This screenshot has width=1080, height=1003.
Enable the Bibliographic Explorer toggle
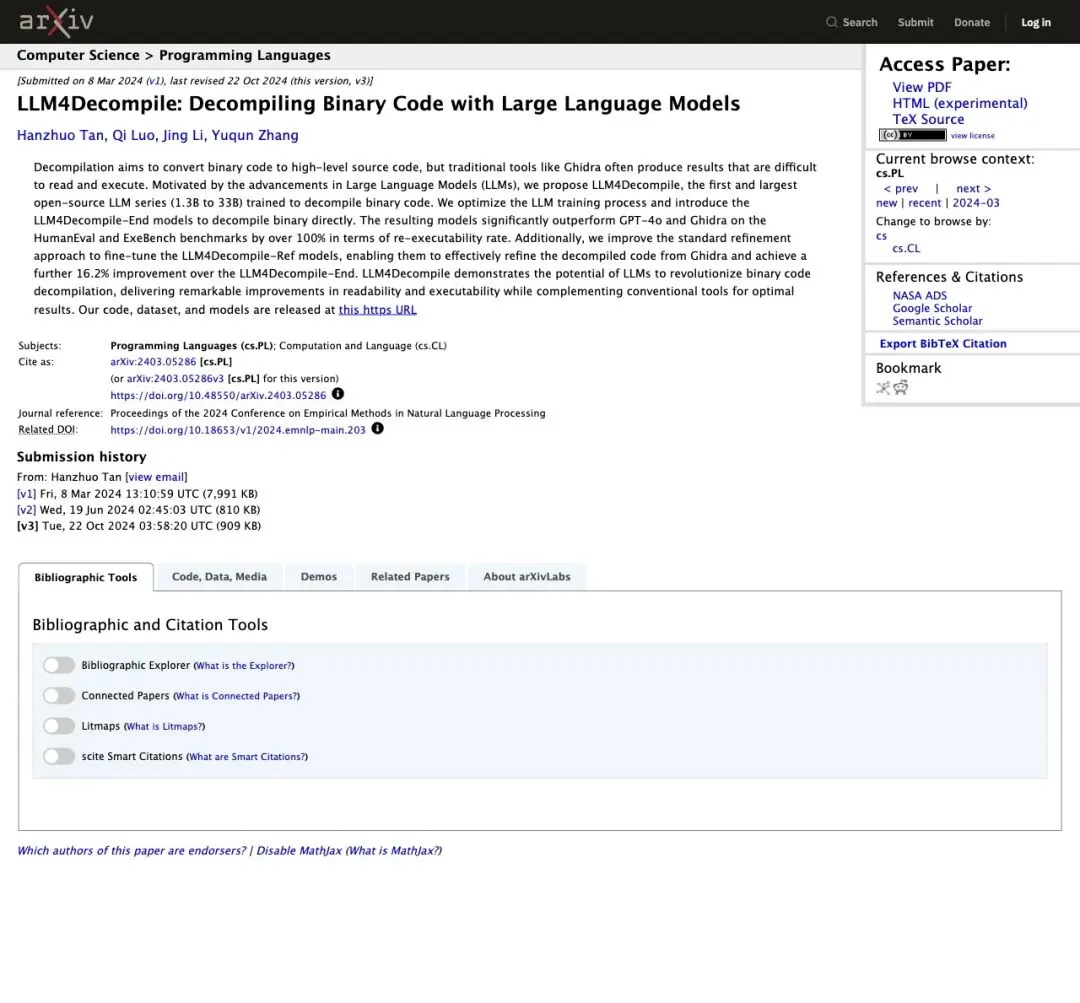coord(59,665)
